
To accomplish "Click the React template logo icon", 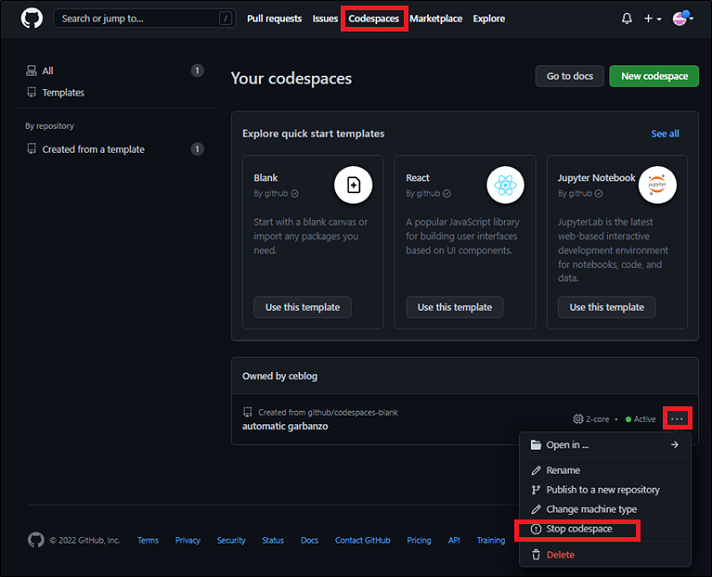I will pos(505,185).
